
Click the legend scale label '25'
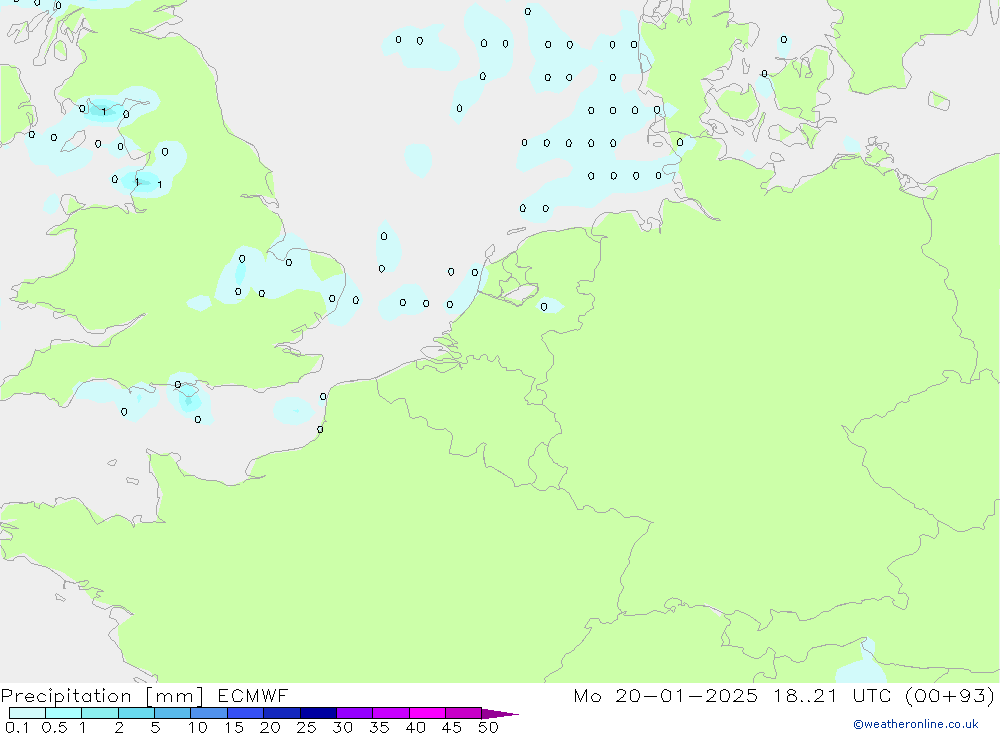(307, 727)
